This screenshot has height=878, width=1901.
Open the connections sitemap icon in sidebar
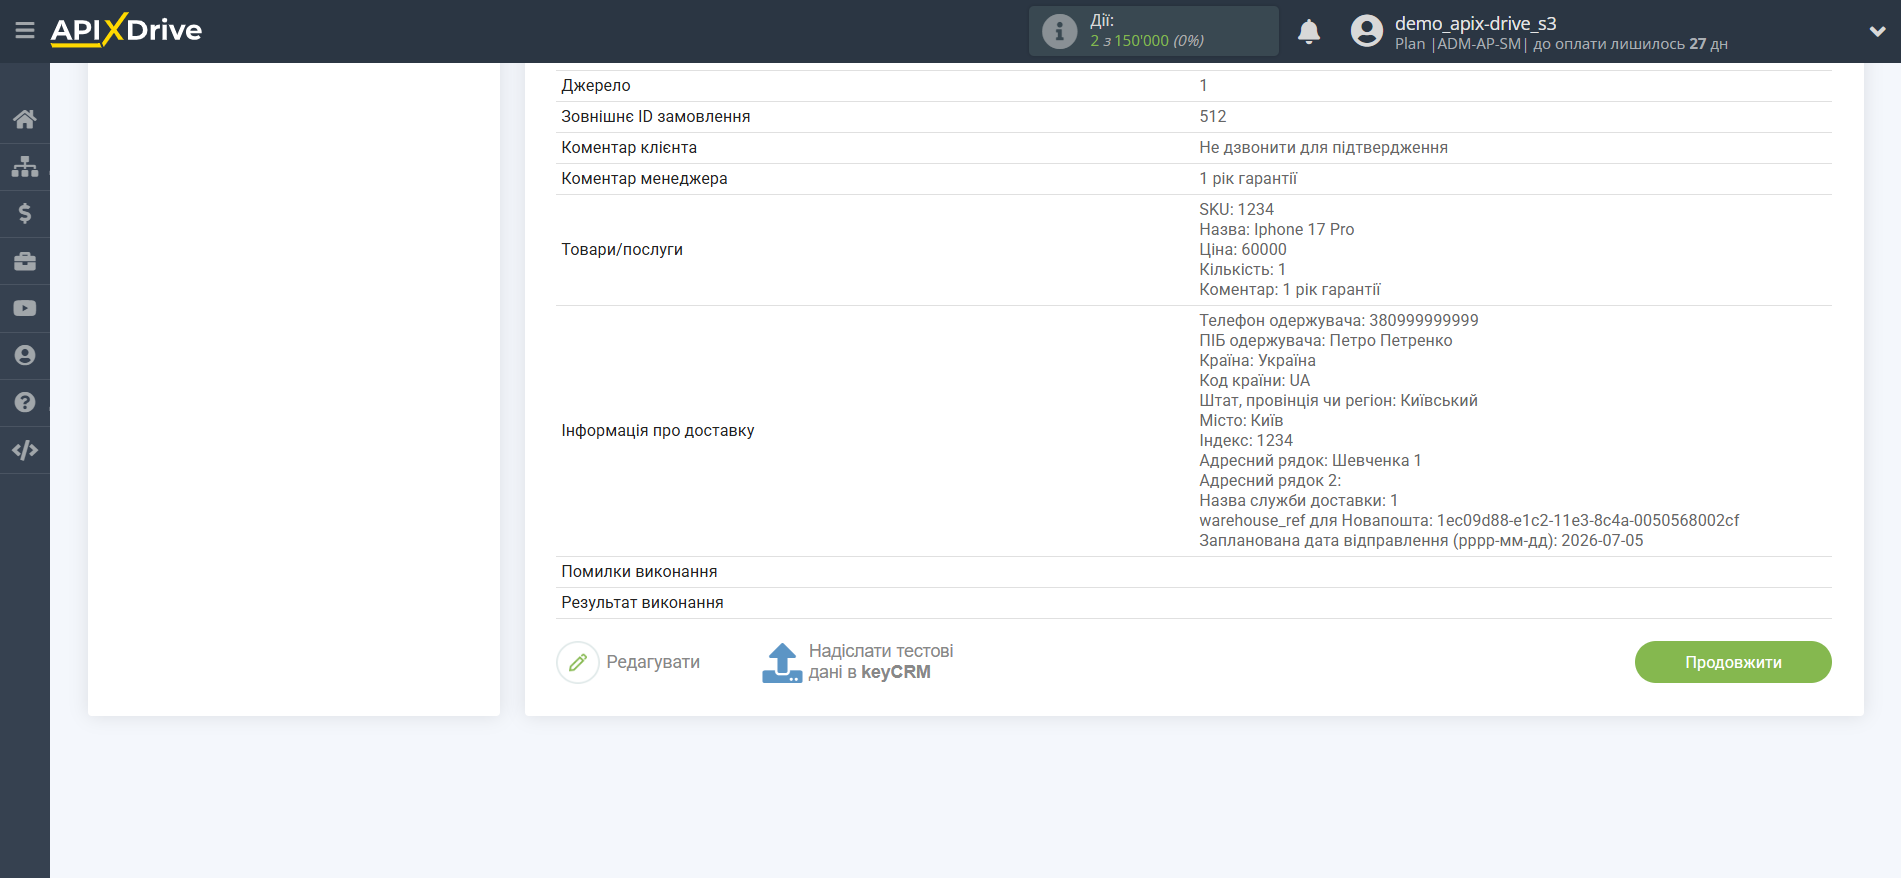point(25,166)
